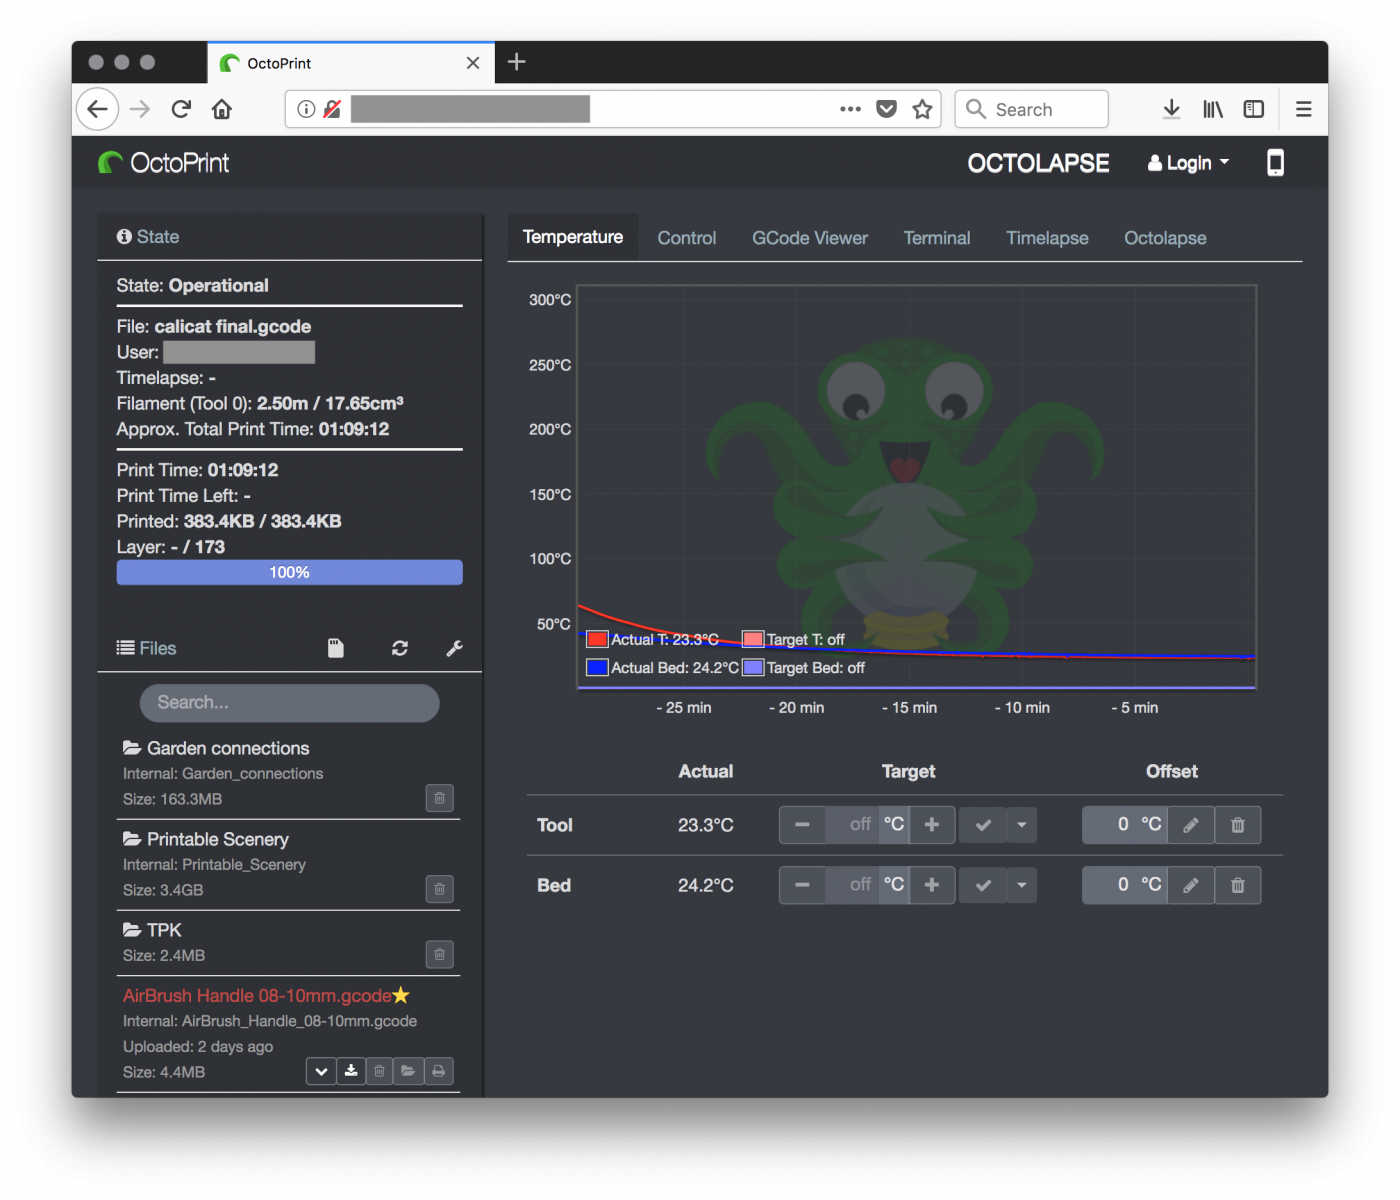The image size is (1400, 1200).
Task: Open the Printable Scenery folder
Action: pyautogui.click(x=206, y=839)
